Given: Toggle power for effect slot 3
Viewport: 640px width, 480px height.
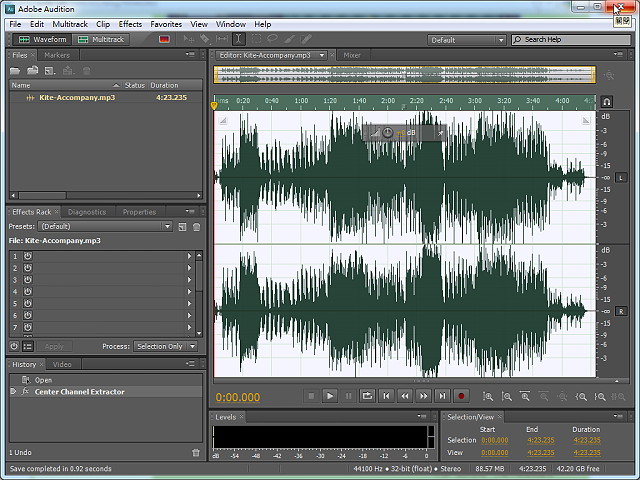Looking at the screenshot, I should (x=27, y=280).
